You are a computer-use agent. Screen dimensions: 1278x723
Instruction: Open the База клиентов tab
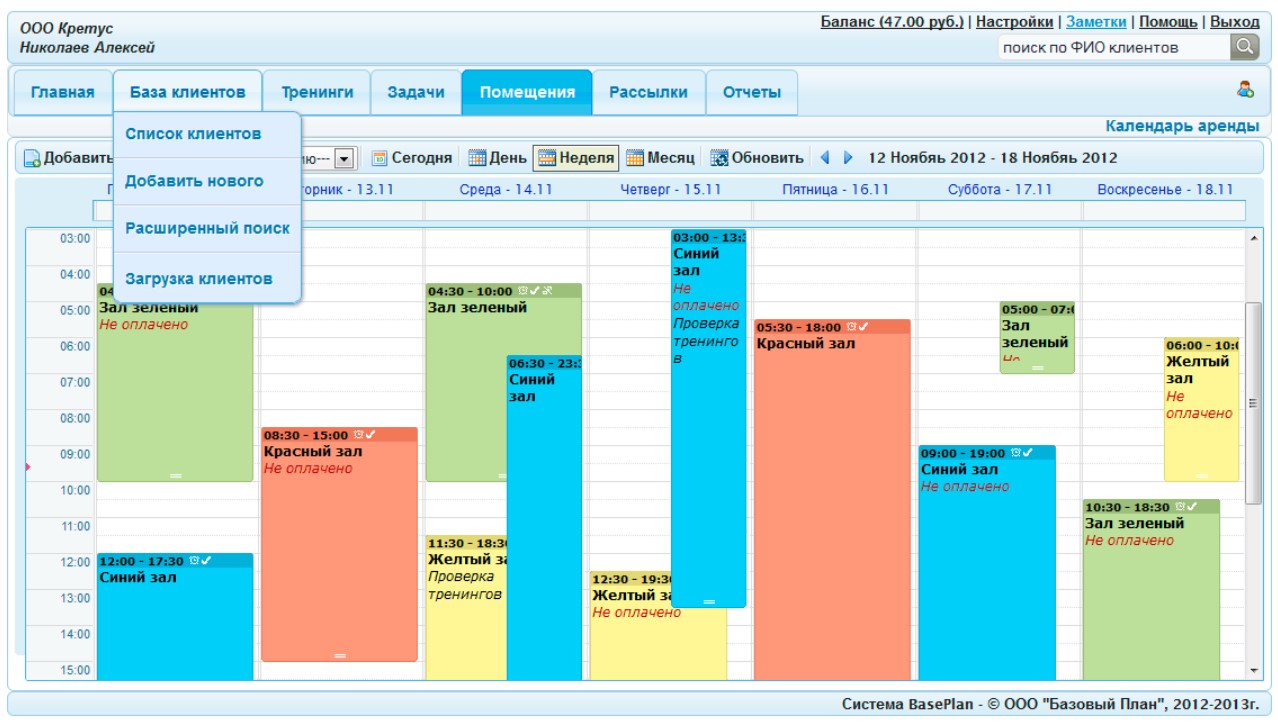[187, 92]
